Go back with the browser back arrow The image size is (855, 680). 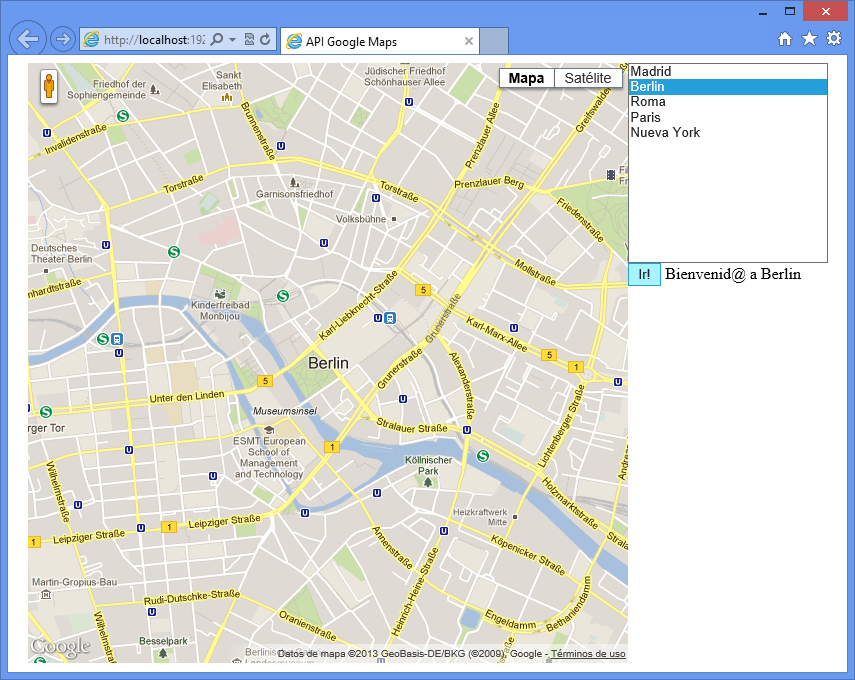pyautogui.click(x=27, y=39)
